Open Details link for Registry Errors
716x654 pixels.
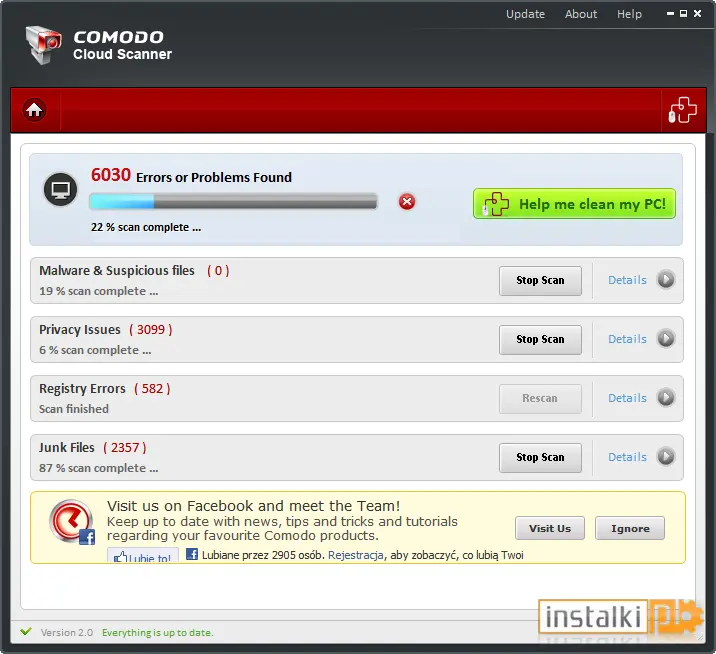coord(627,398)
